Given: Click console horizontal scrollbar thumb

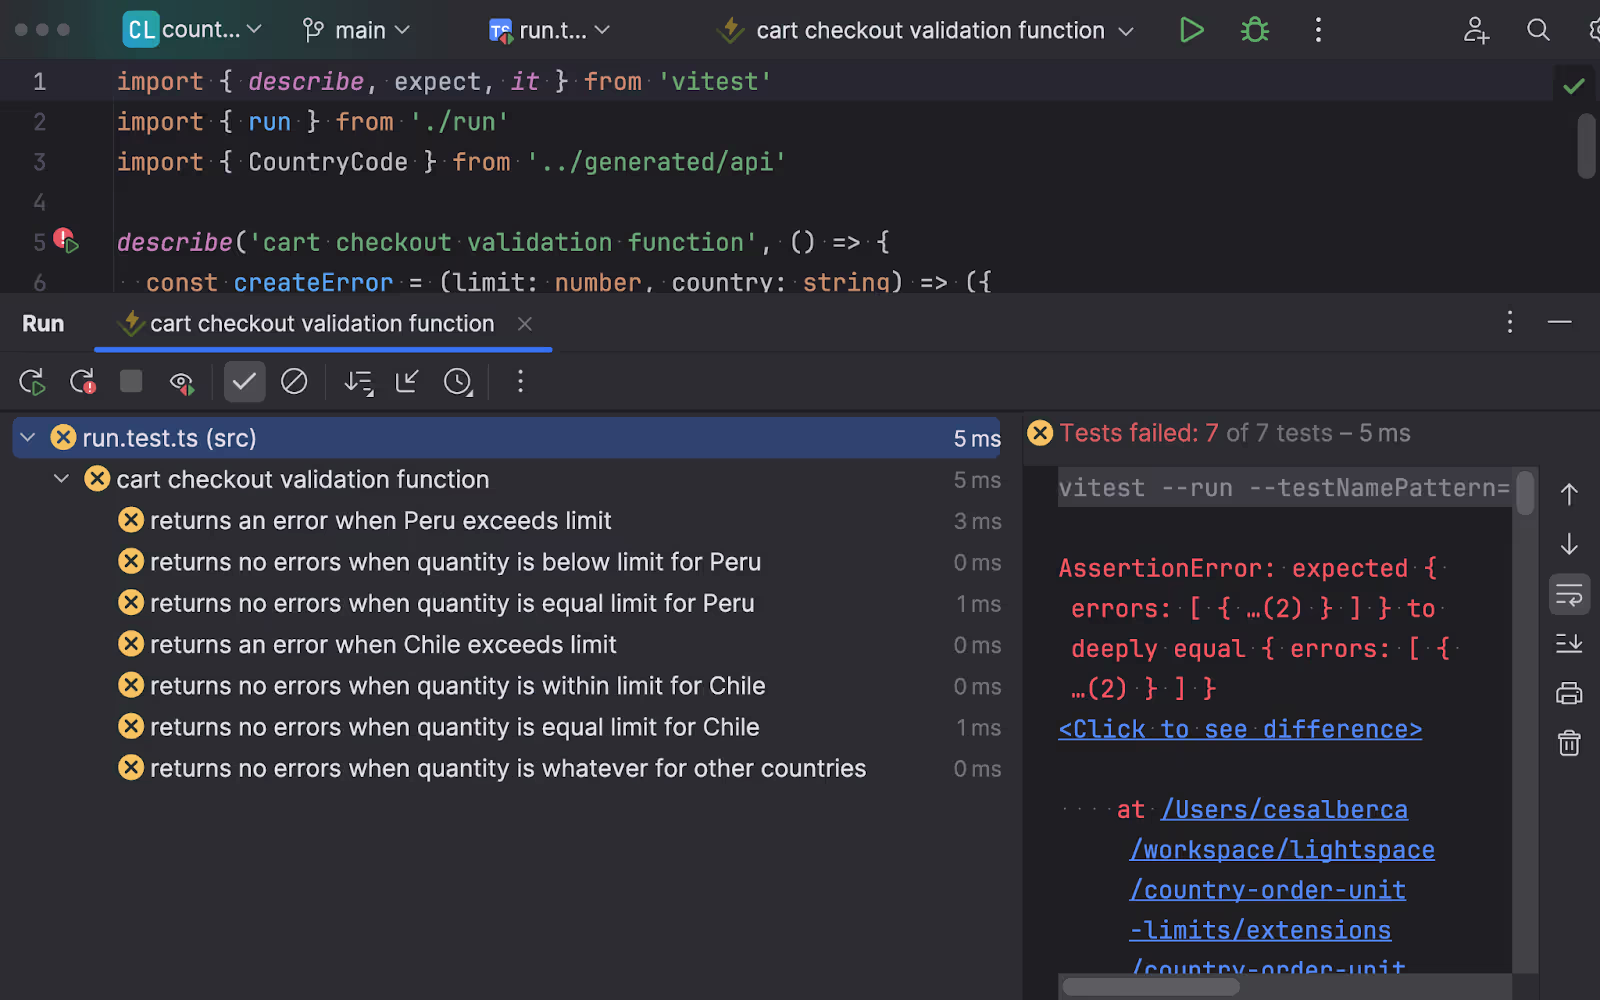Looking at the screenshot, I should coord(1151,987).
